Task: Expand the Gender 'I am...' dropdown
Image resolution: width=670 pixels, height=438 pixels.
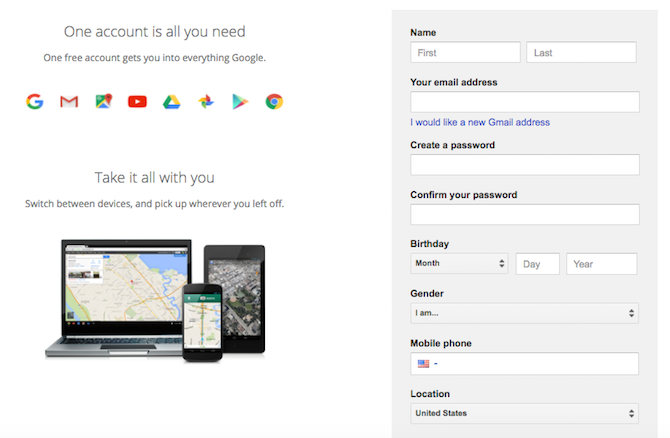Action: [524, 314]
